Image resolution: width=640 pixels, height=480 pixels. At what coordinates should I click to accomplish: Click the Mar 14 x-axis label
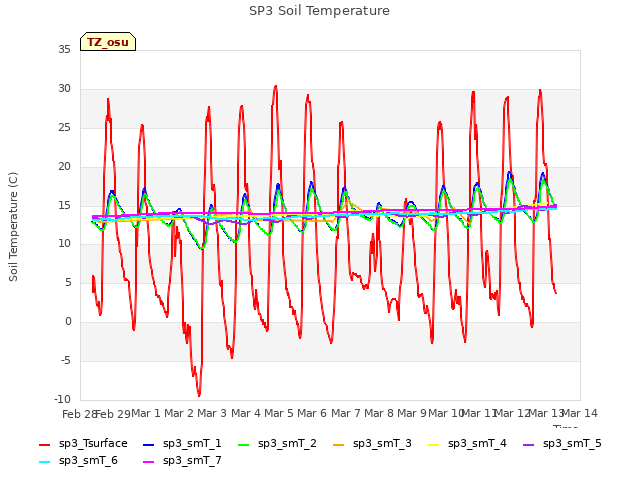(x=580, y=413)
